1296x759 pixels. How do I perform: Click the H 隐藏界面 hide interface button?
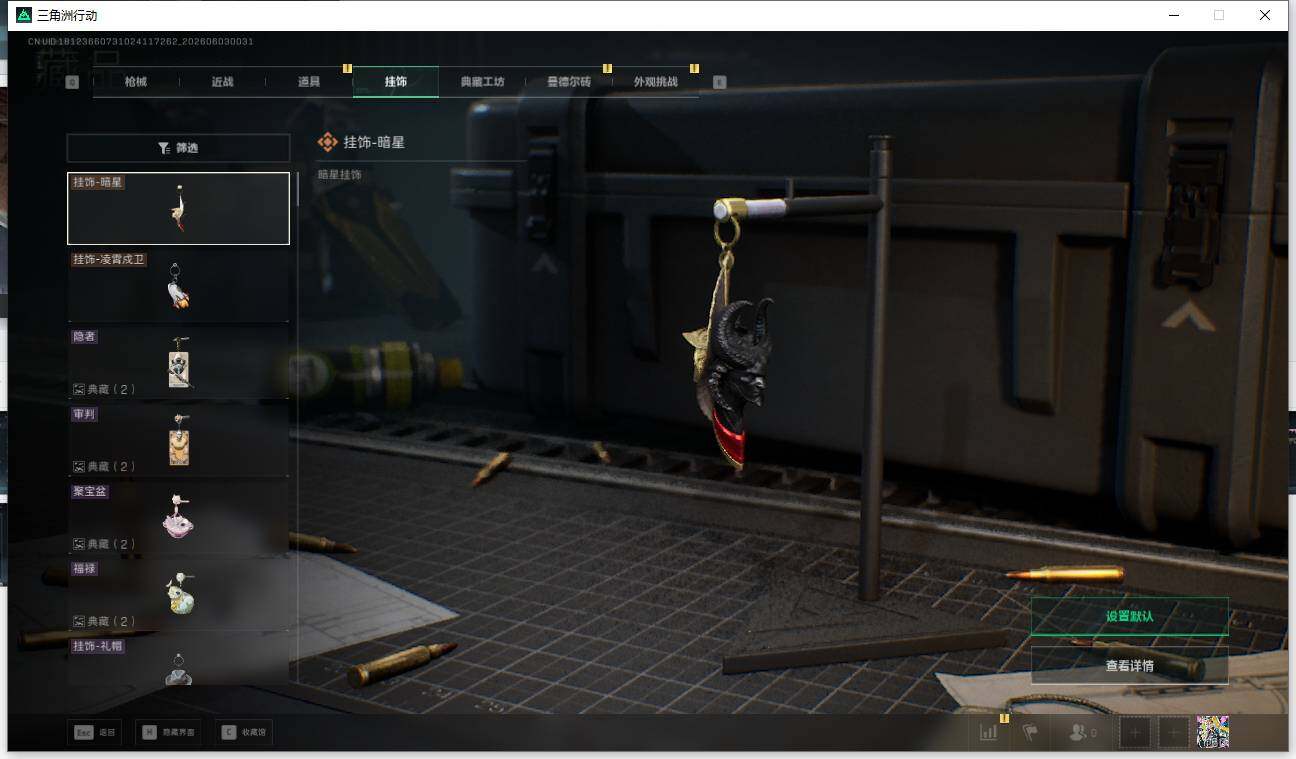168,733
